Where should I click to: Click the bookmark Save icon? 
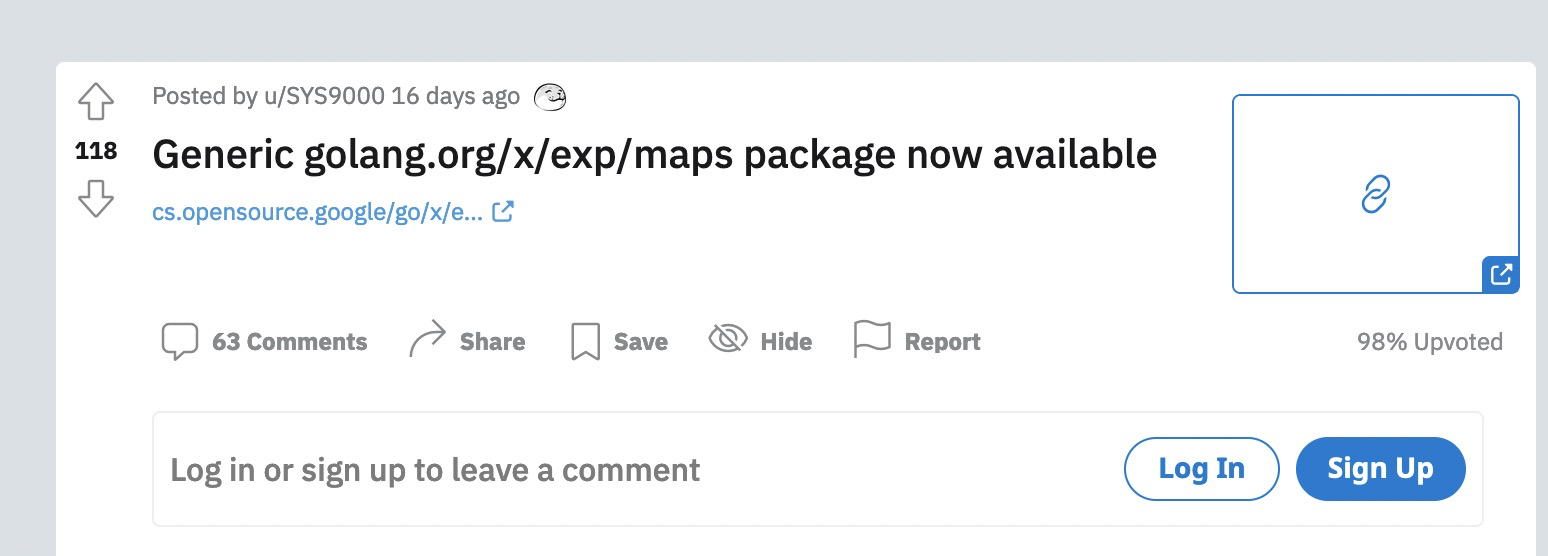pyautogui.click(x=585, y=341)
